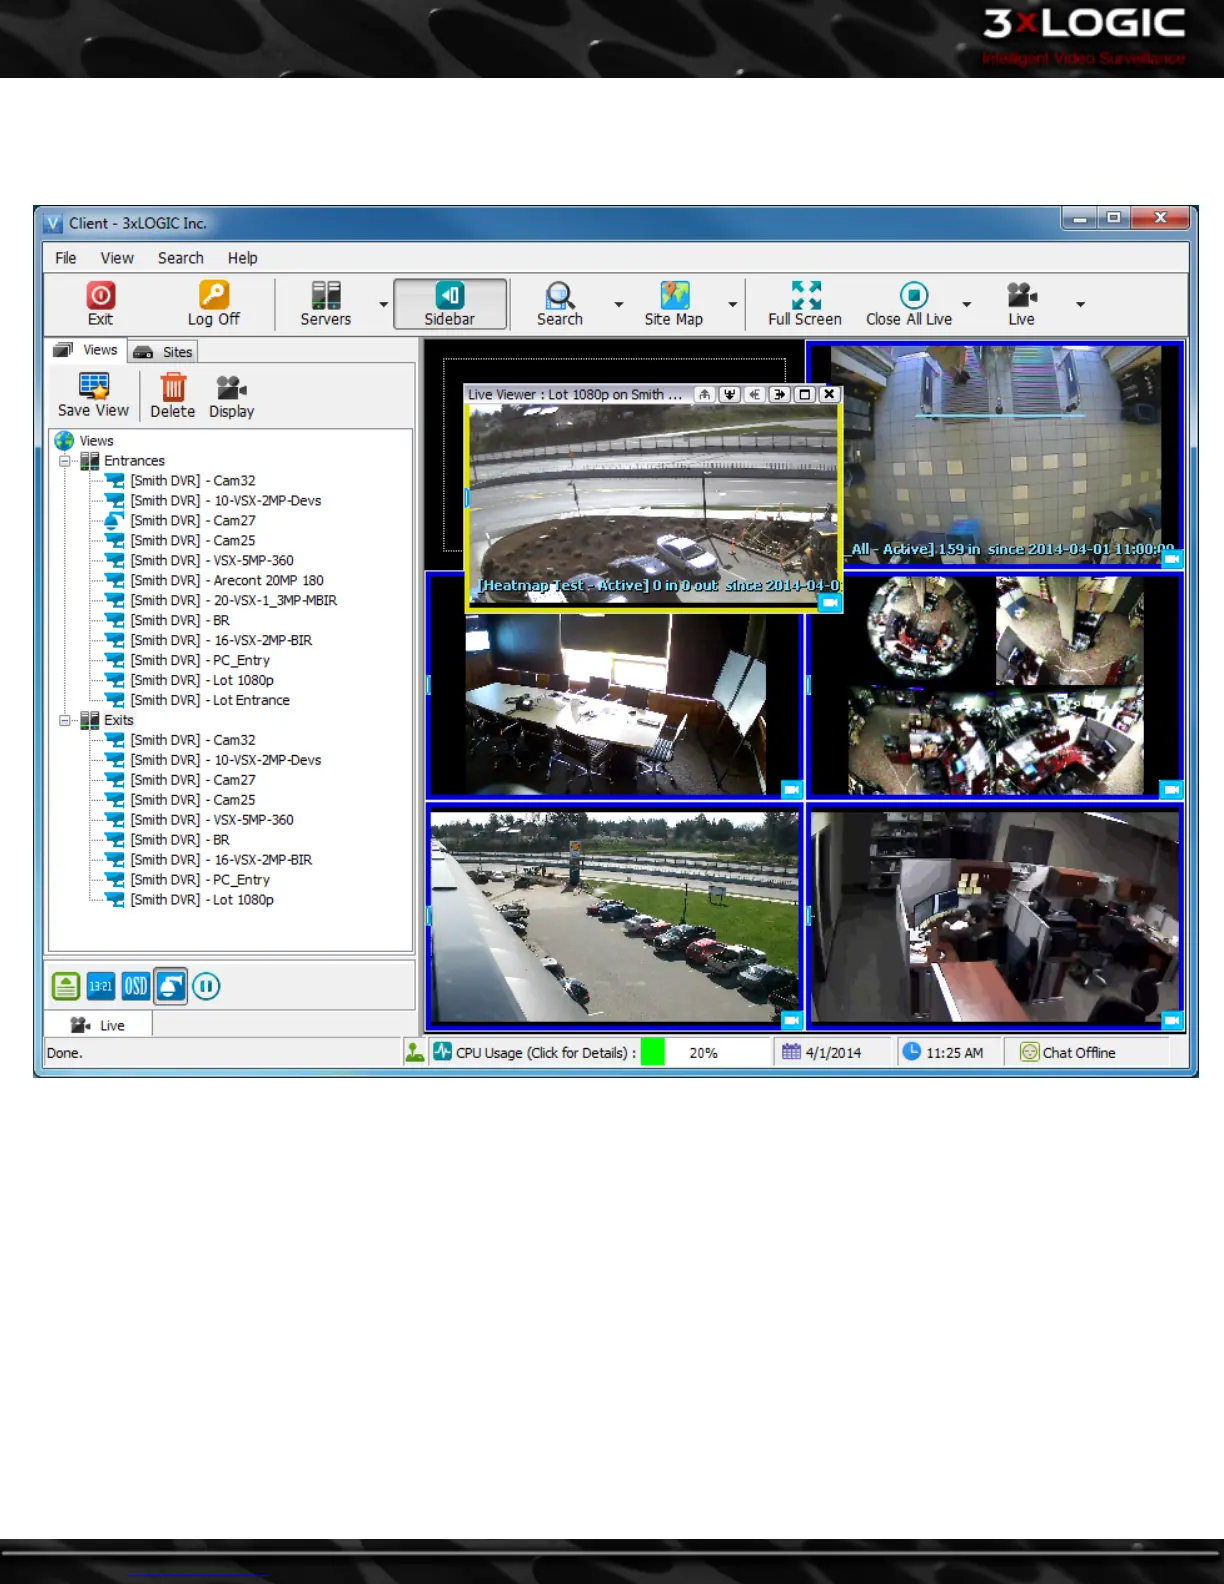Open the View menu
Viewport: 1224px width, 1584px height.
click(x=117, y=258)
